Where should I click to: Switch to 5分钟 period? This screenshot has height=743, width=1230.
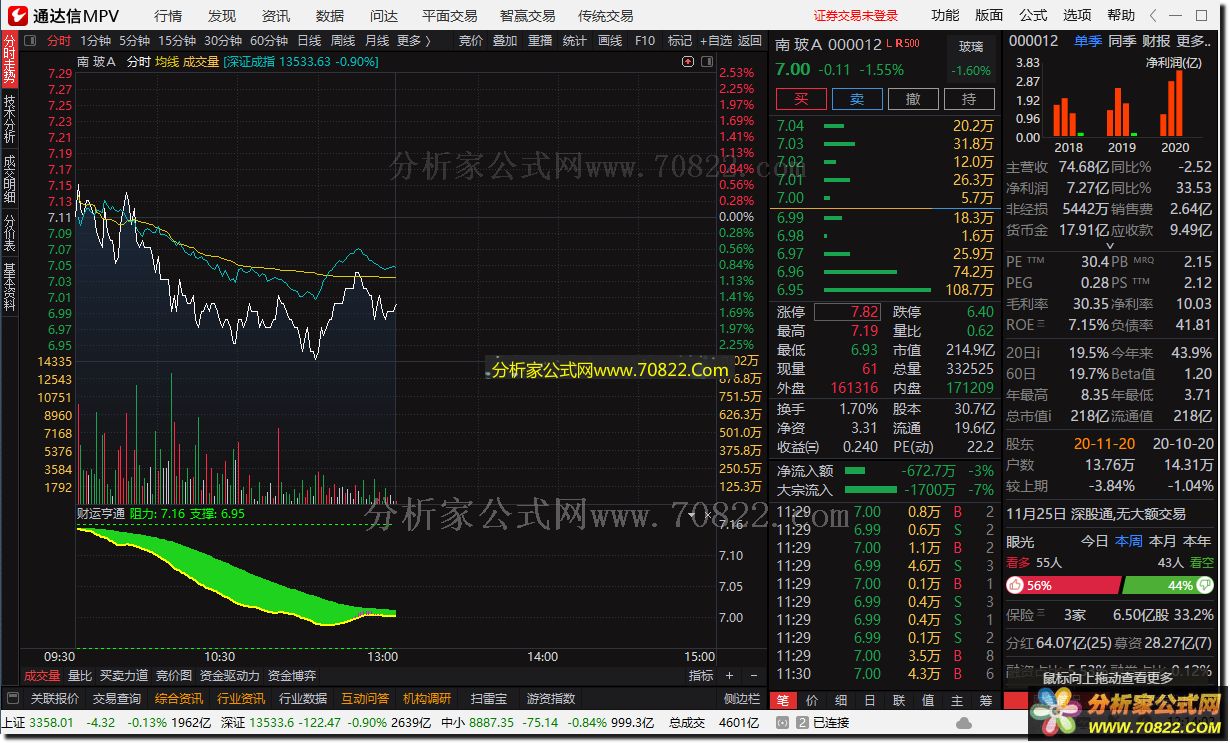pos(134,41)
